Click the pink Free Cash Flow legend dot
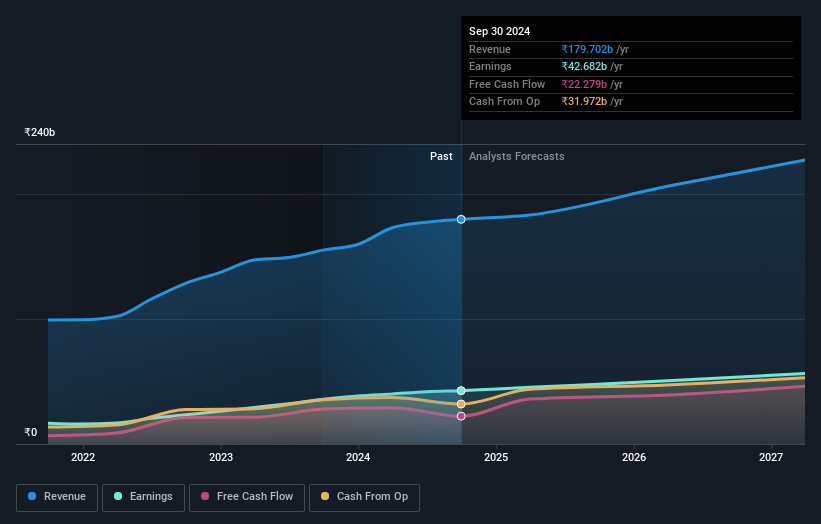The width and height of the screenshot is (821, 524). click(x=205, y=496)
